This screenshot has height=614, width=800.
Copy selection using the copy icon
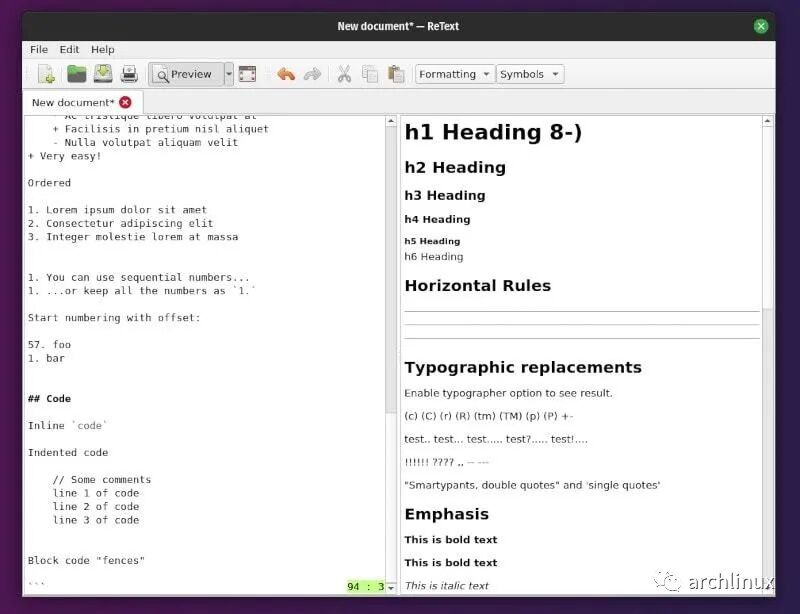[370, 75]
